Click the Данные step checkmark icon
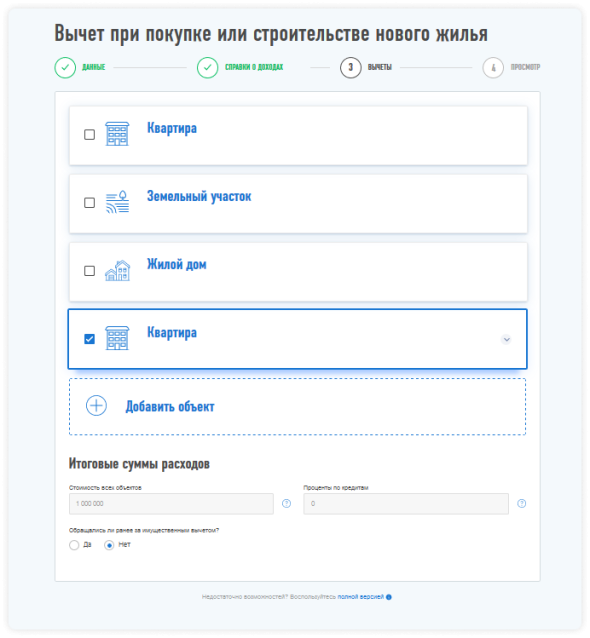The width and height of the screenshot is (590, 638). click(x=65, y=68)
